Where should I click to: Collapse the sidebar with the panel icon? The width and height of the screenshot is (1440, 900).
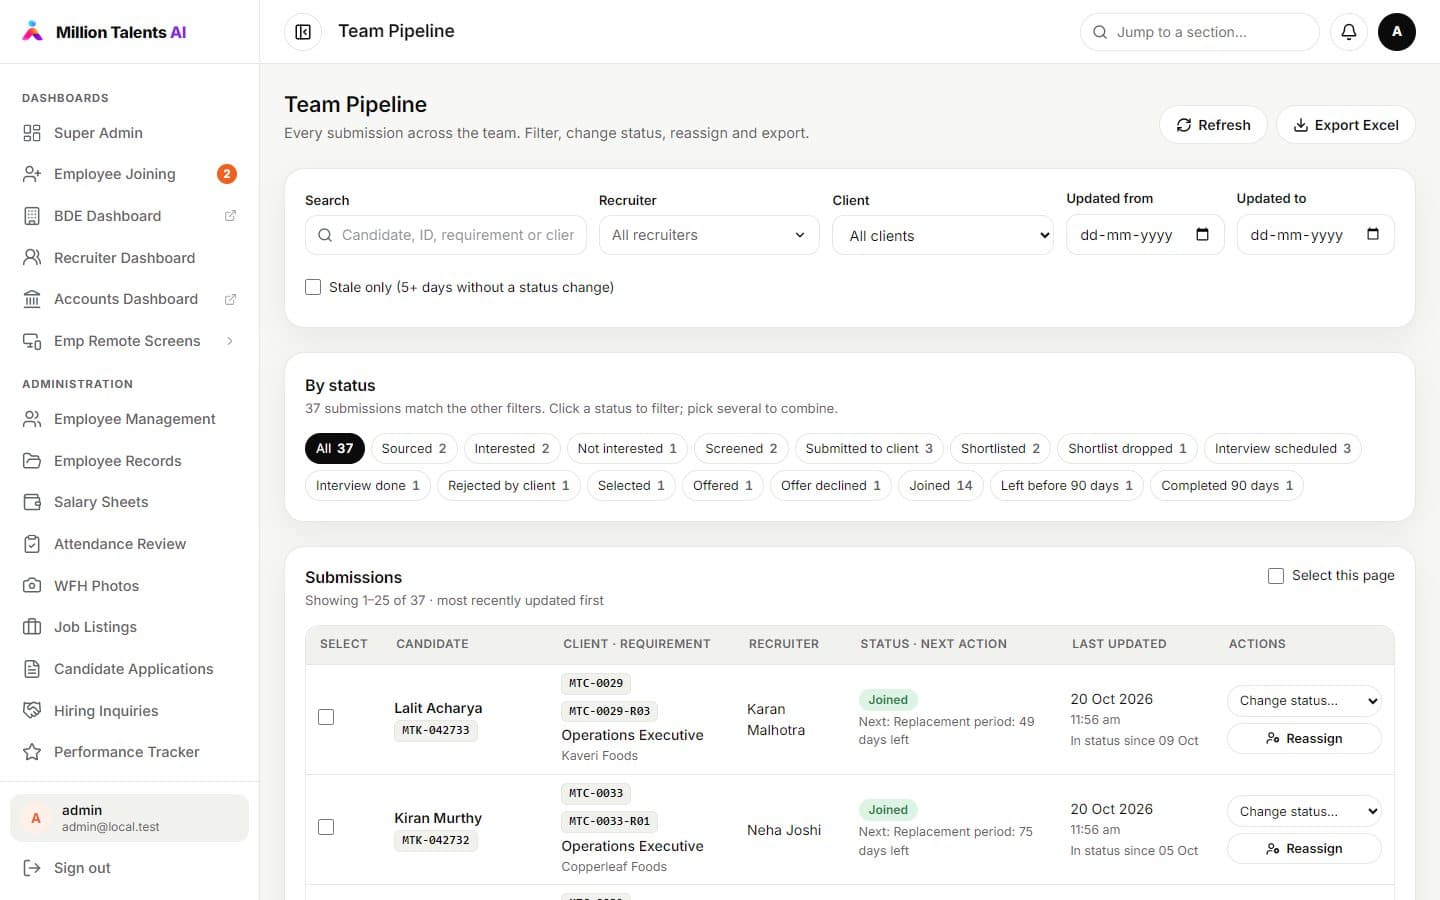pos(303,32)
